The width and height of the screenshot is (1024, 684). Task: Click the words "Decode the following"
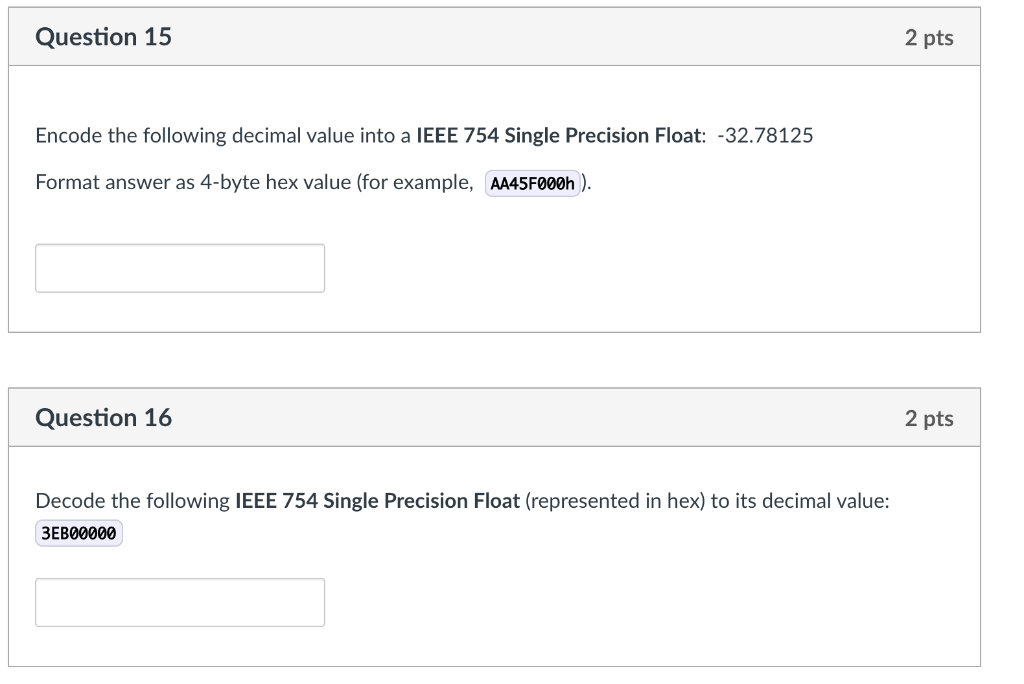coord(132,500)
